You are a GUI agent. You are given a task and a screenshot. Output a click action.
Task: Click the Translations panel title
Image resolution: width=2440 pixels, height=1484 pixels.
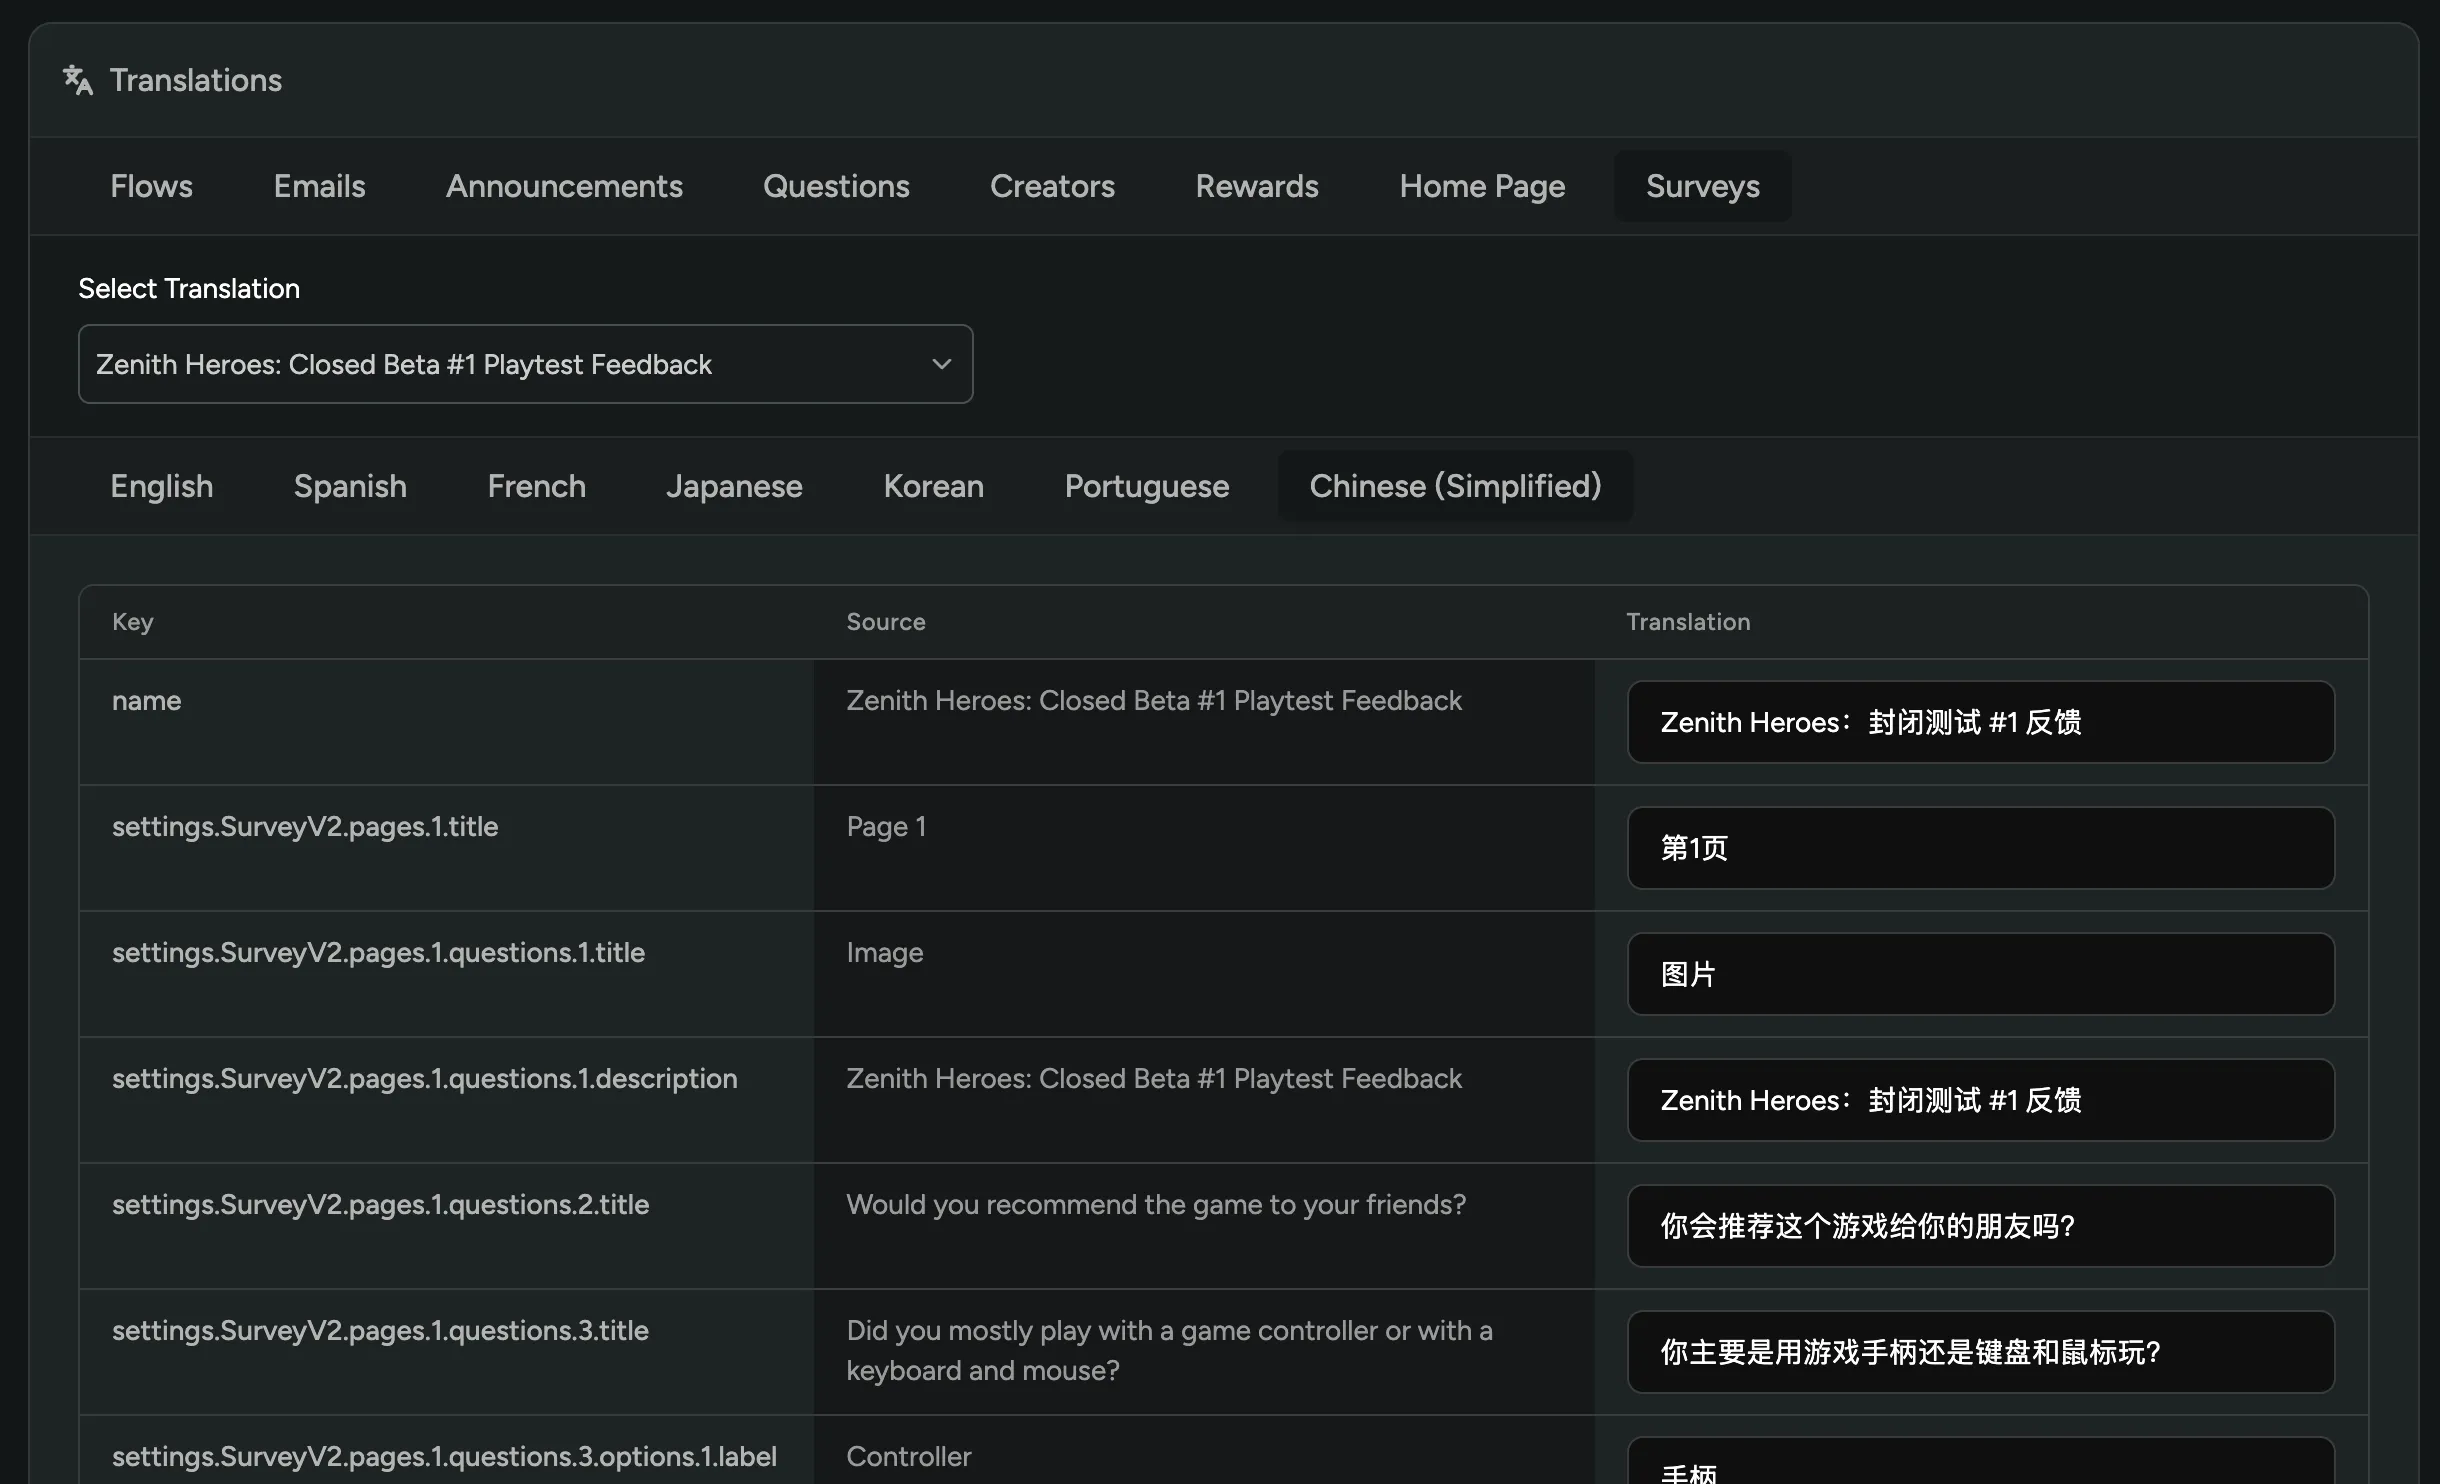pyautogui.click(x=196, y=80)
